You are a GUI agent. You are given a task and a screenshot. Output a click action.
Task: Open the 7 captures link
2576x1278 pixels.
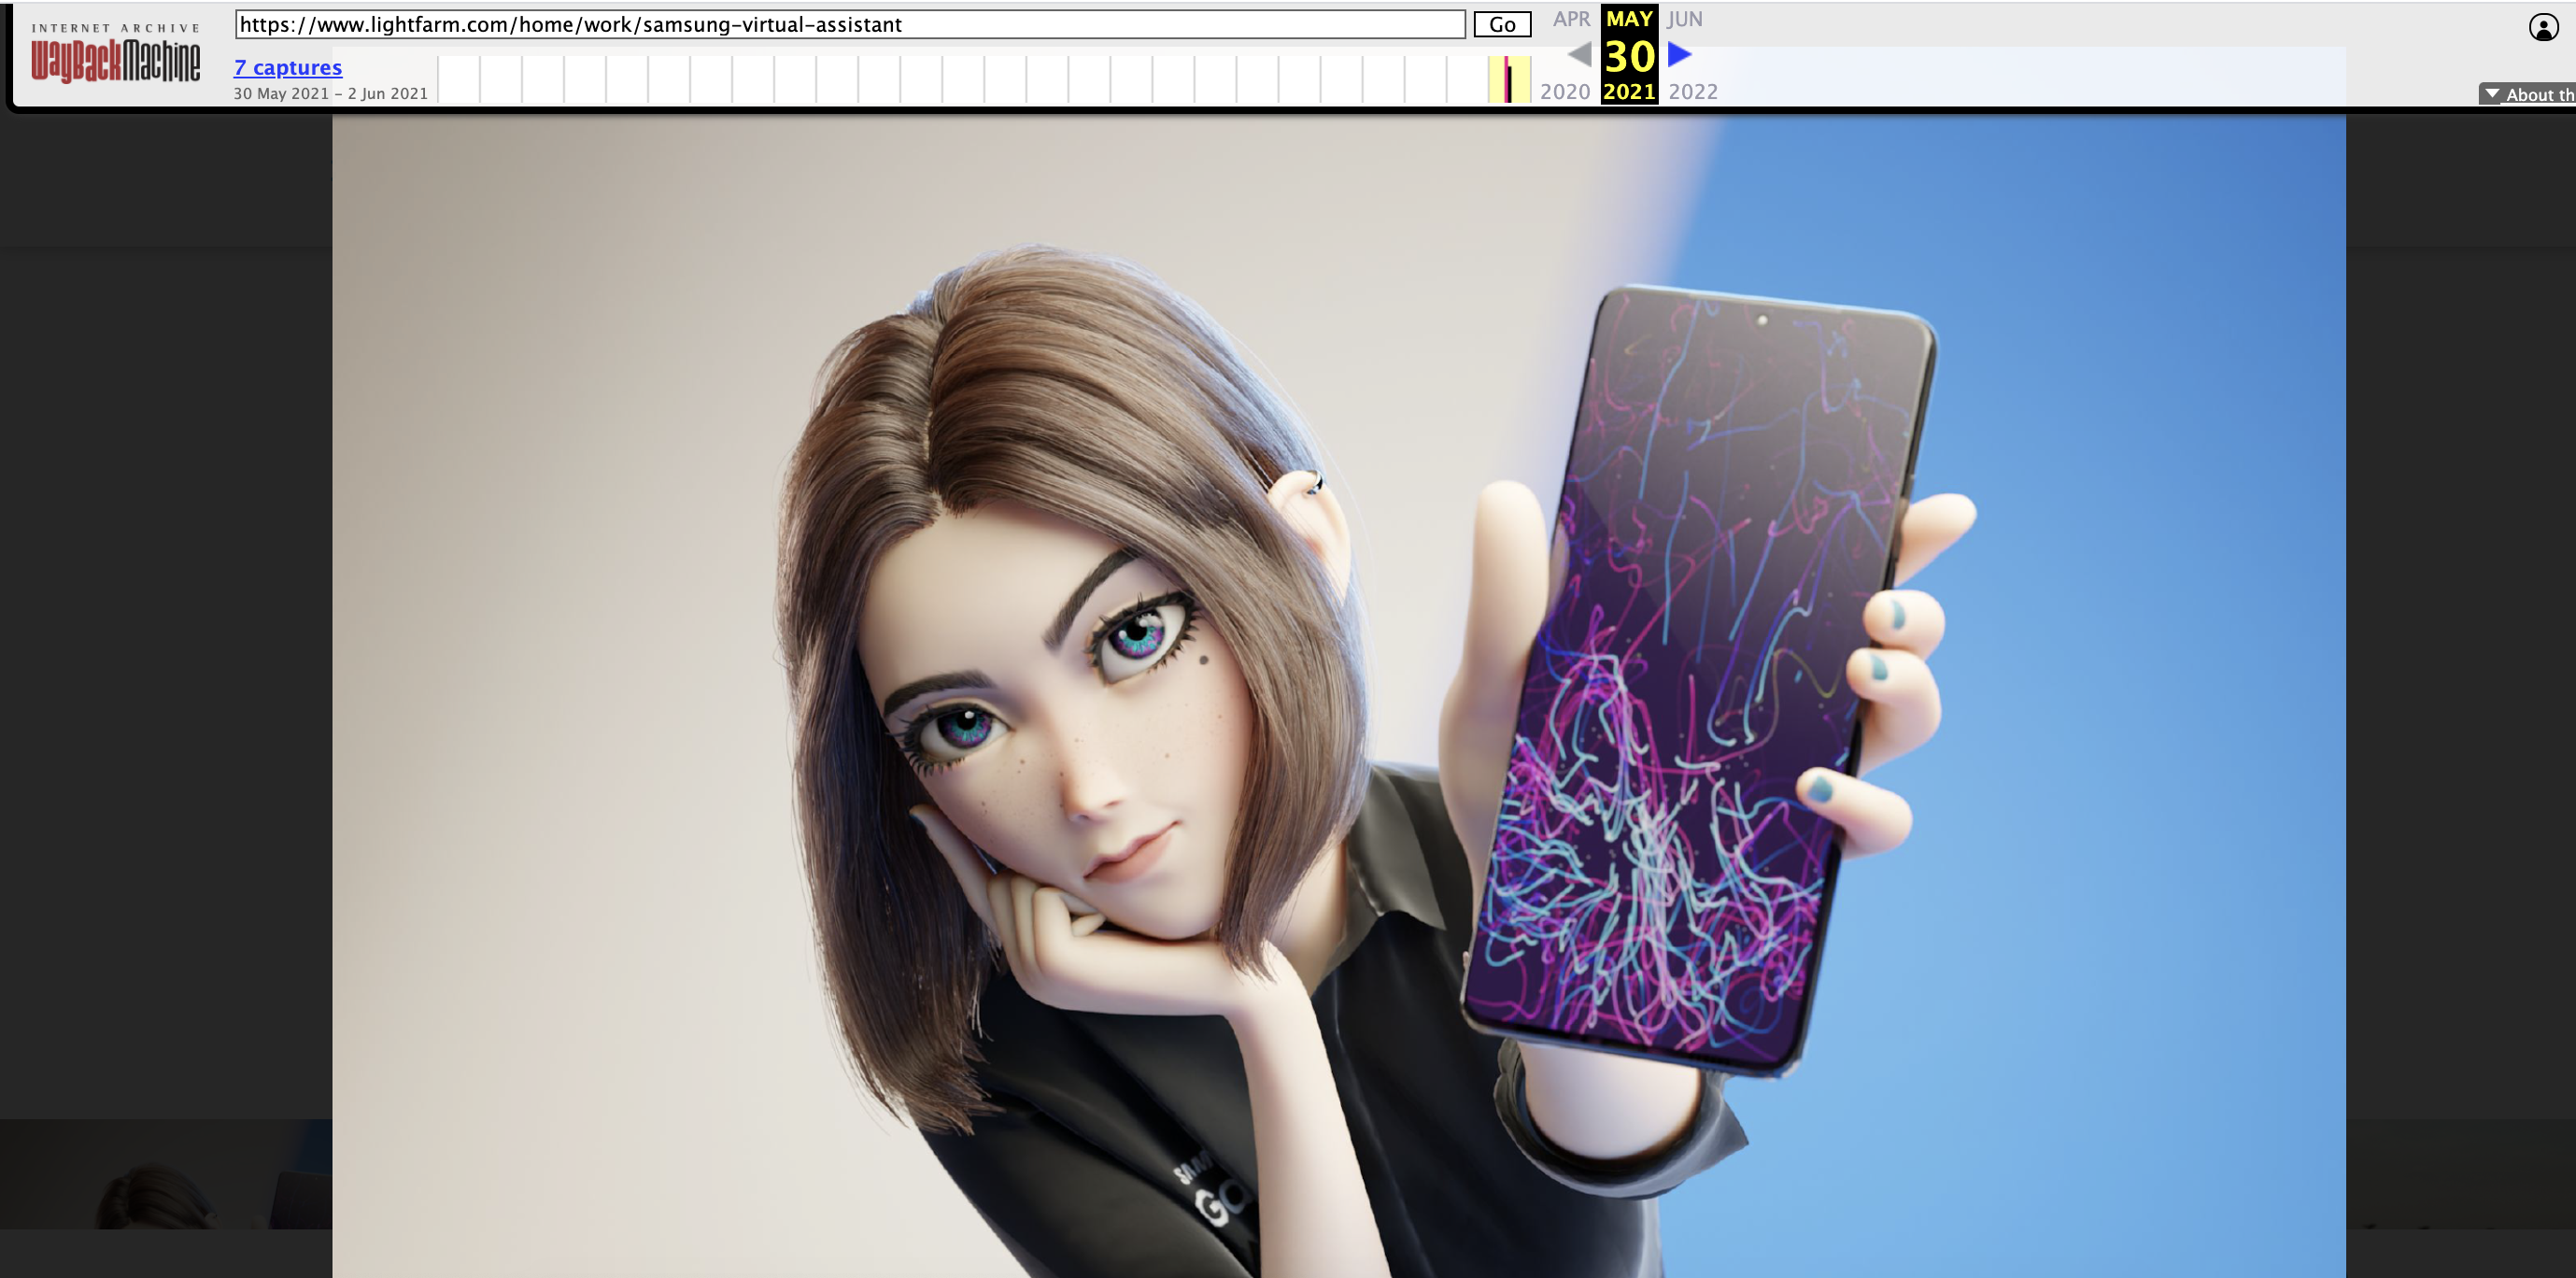(x=288, y=67)
